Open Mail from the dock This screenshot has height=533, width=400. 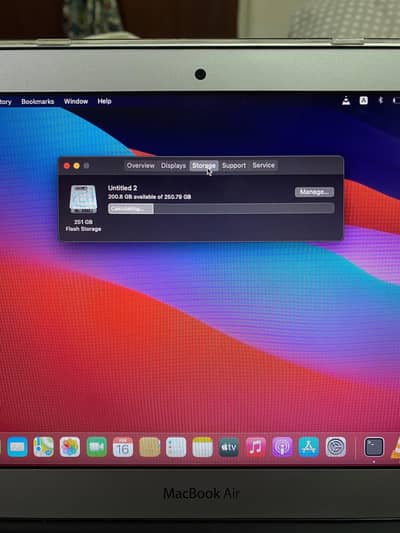[x=17, y=447]
